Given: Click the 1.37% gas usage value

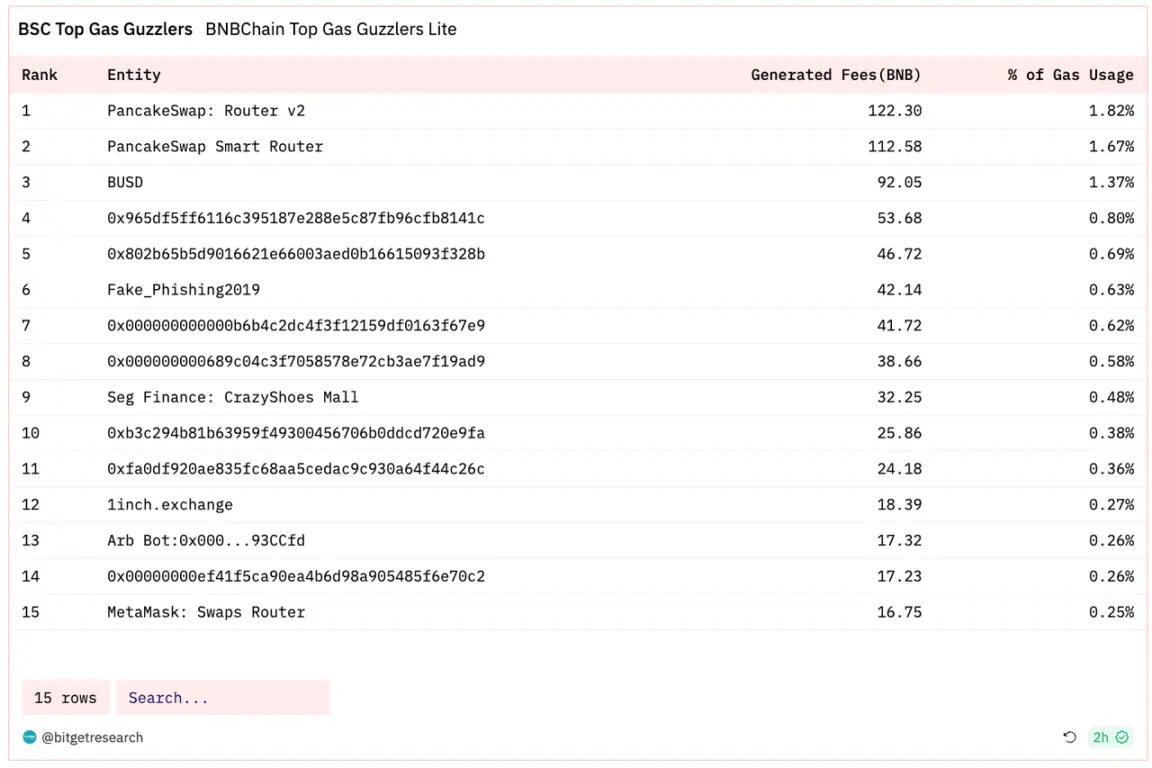Looking at the screenshot, I should pyautogui.click(x=1111, y=182).
